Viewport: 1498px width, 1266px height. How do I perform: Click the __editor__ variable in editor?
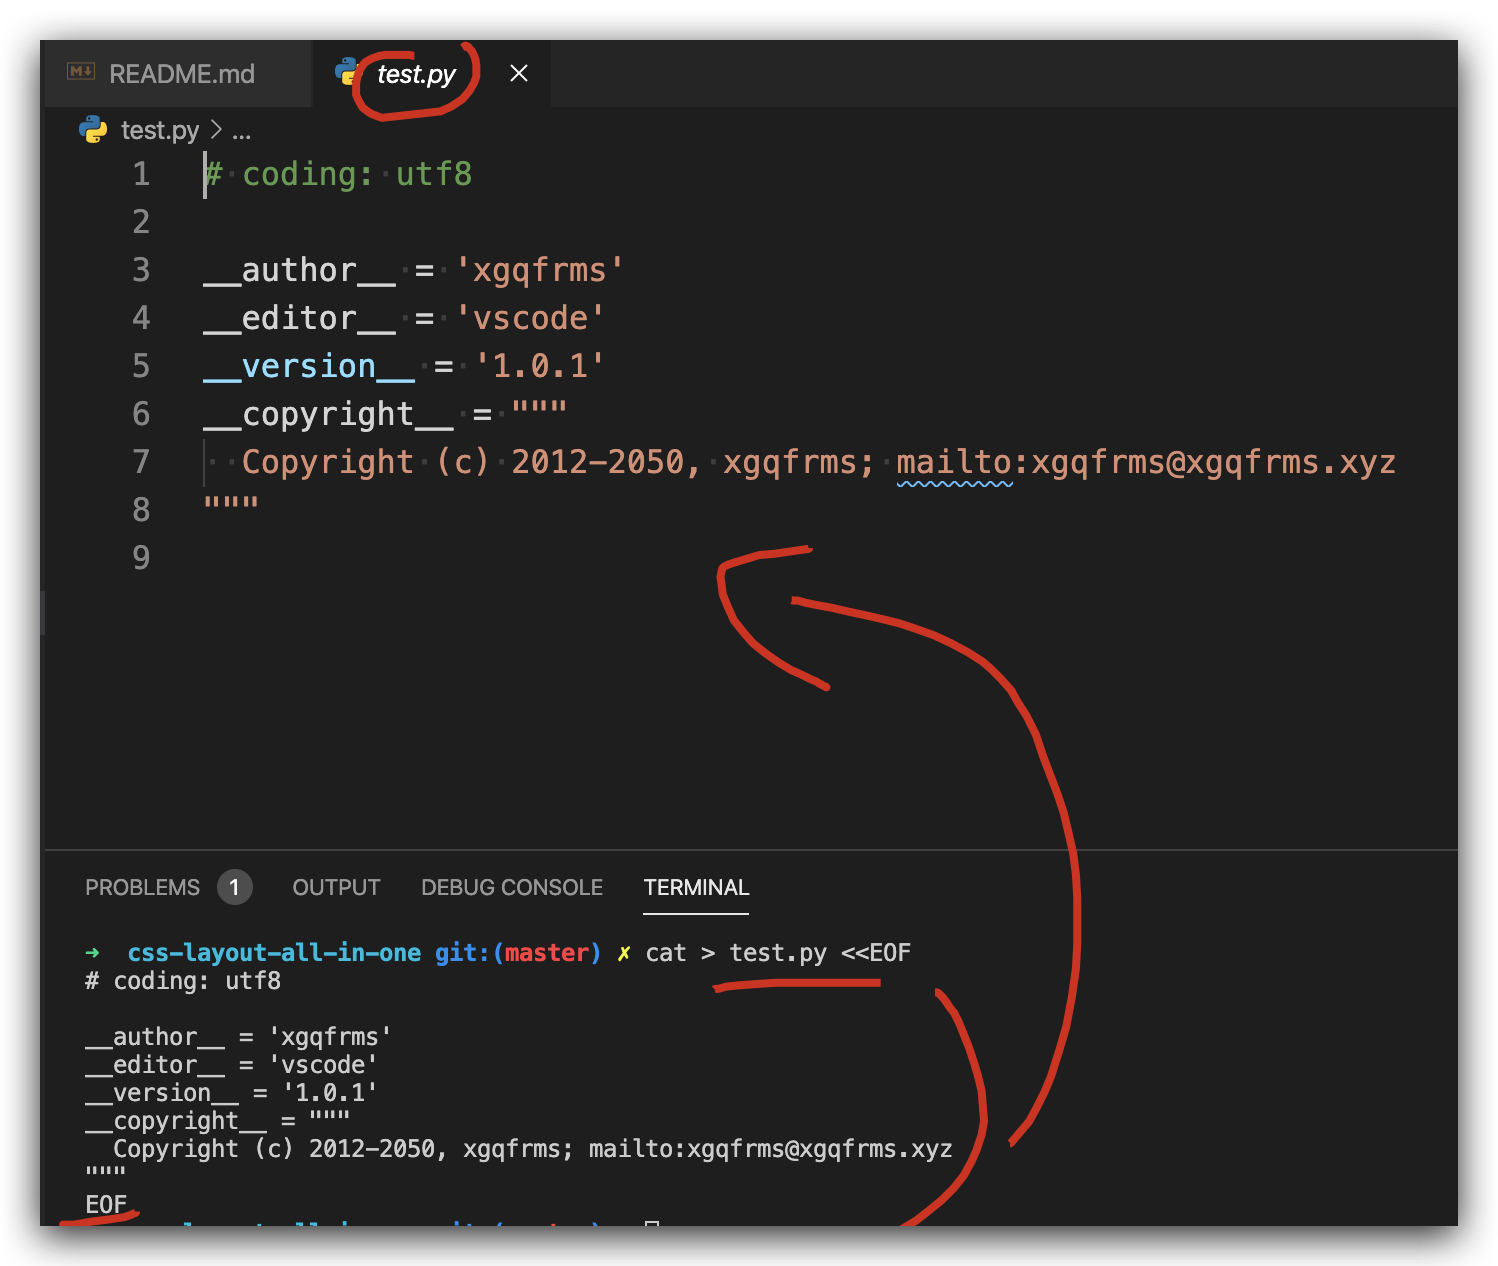coord(299,318)
